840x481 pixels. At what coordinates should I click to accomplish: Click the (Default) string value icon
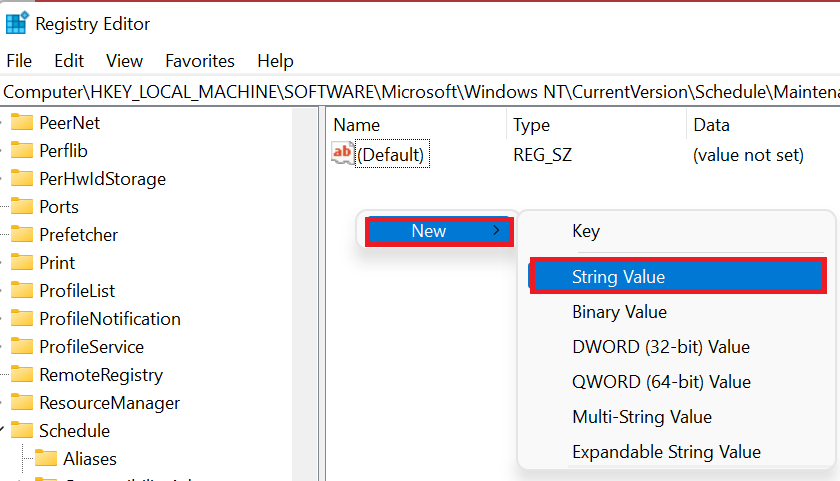342,153
